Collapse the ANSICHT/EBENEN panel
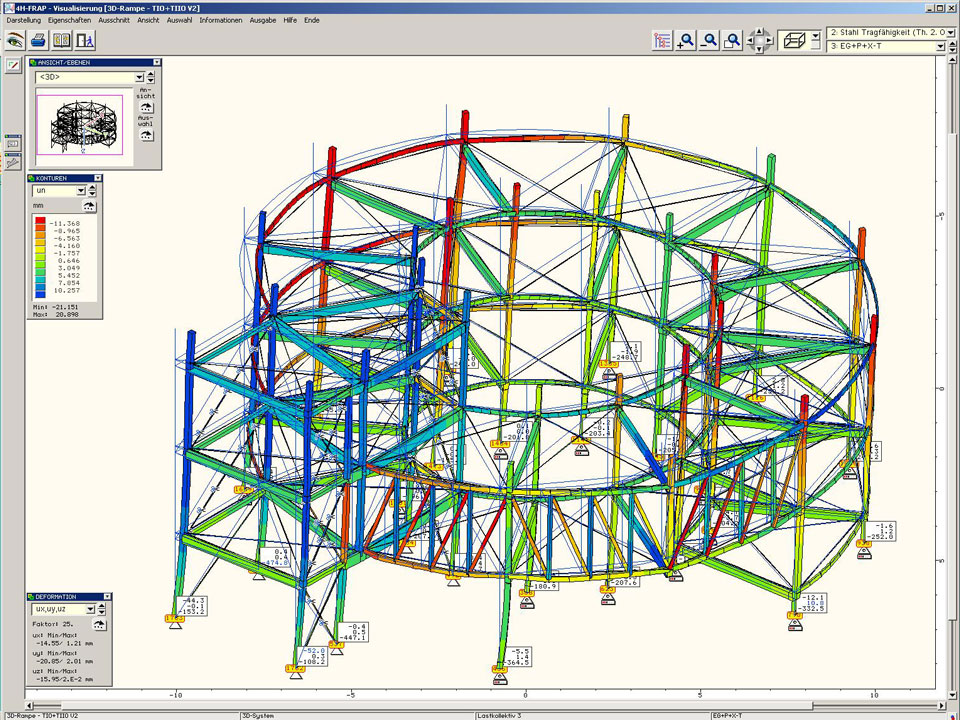The width and height of the screenshot is (960, 720). tap(156, 62)
